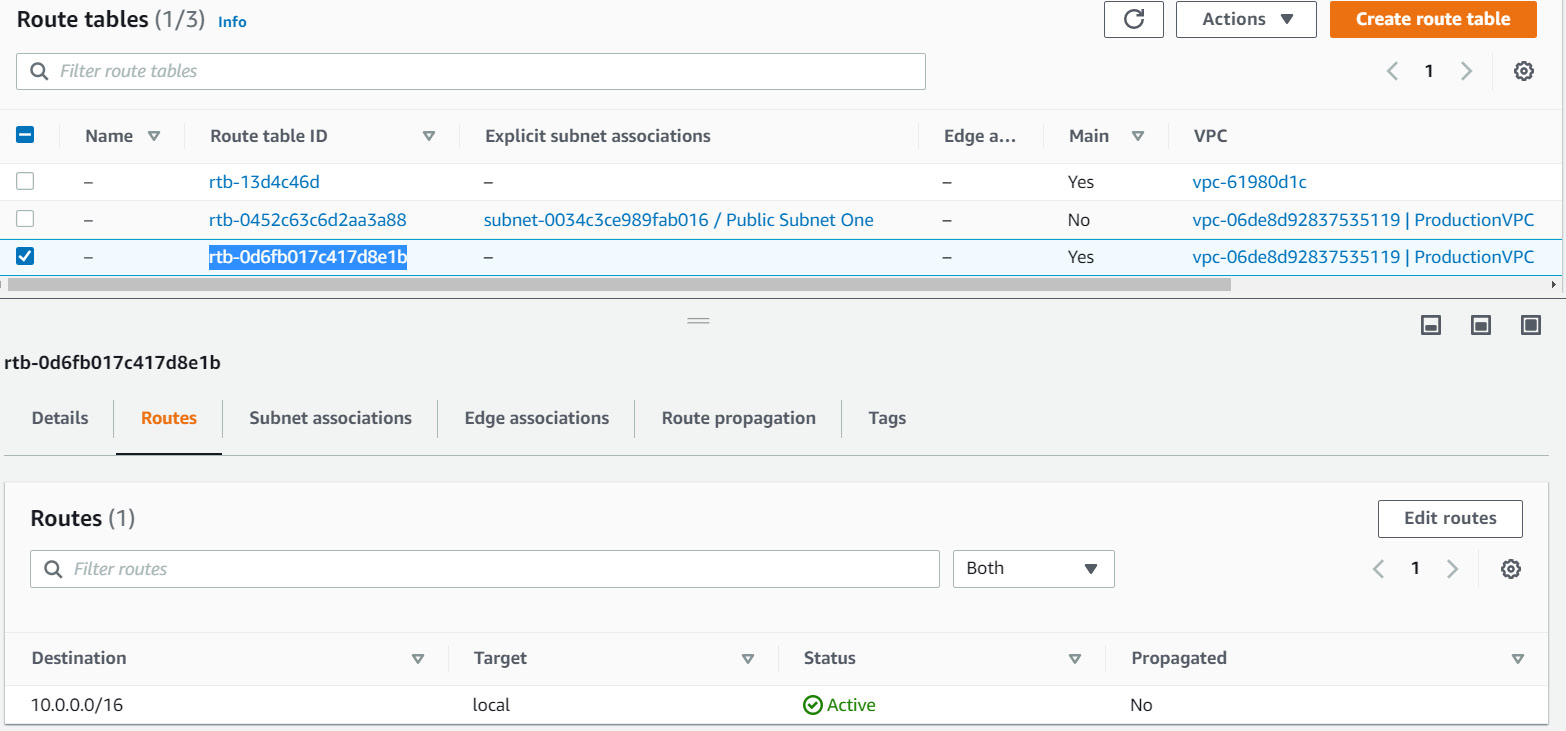Toggle select-all route tables checkbox
Image resolution: width=1566 pixels, height=731 pixels.
26,135
